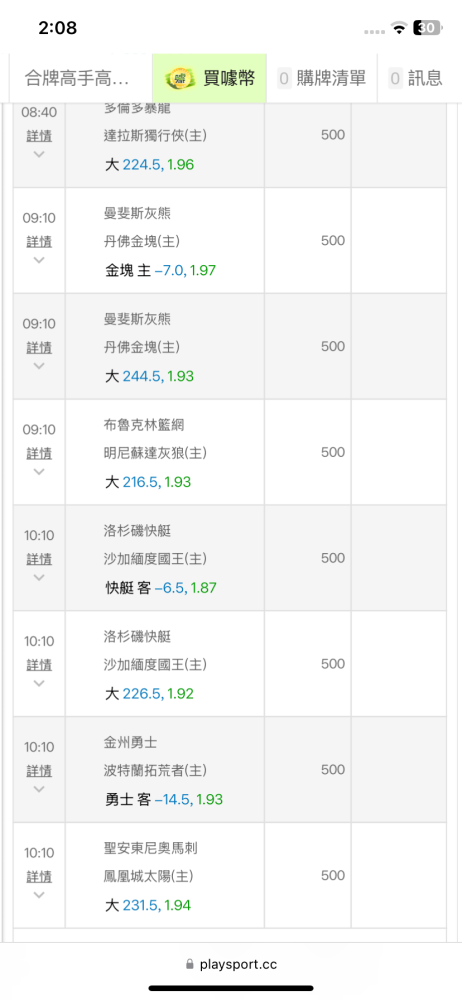
Task: Expand chevron under 08:40 Dallas game
Action: point(39,154)
